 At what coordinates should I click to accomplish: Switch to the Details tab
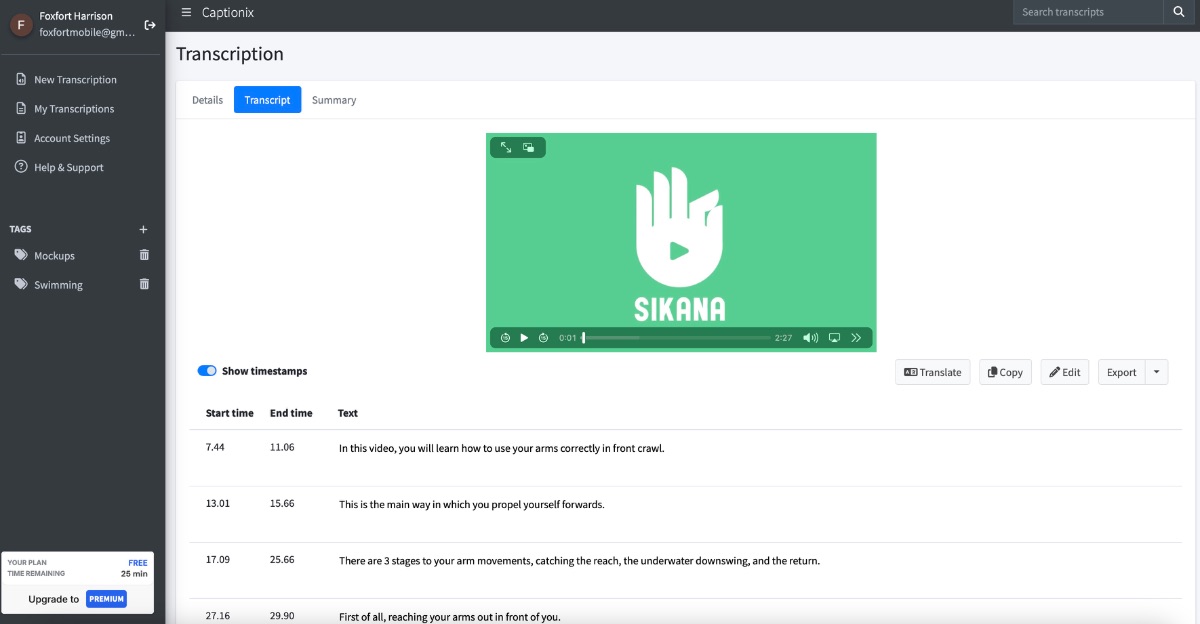[207, 100]
